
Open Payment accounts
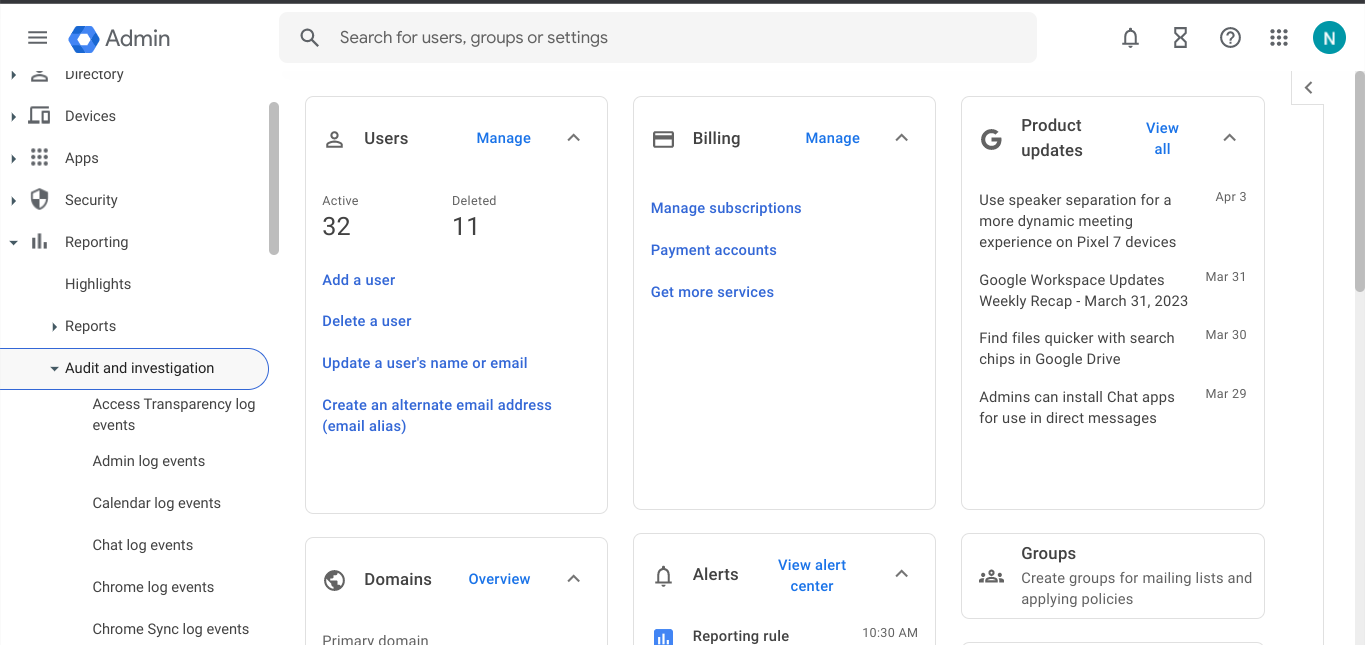click(714, 250)
